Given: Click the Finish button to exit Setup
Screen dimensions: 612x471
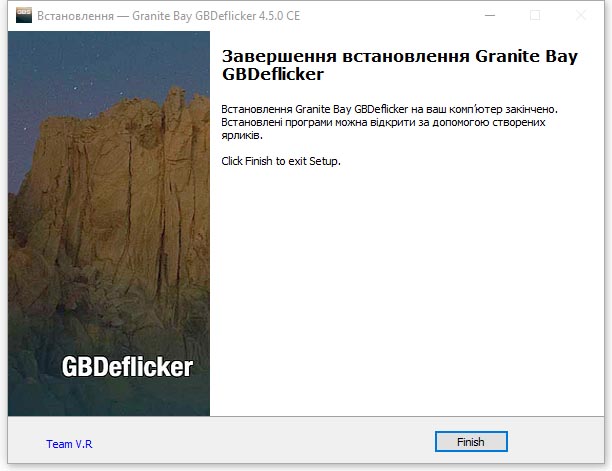Looking at the screenshot, I should (x=471, y=442).
